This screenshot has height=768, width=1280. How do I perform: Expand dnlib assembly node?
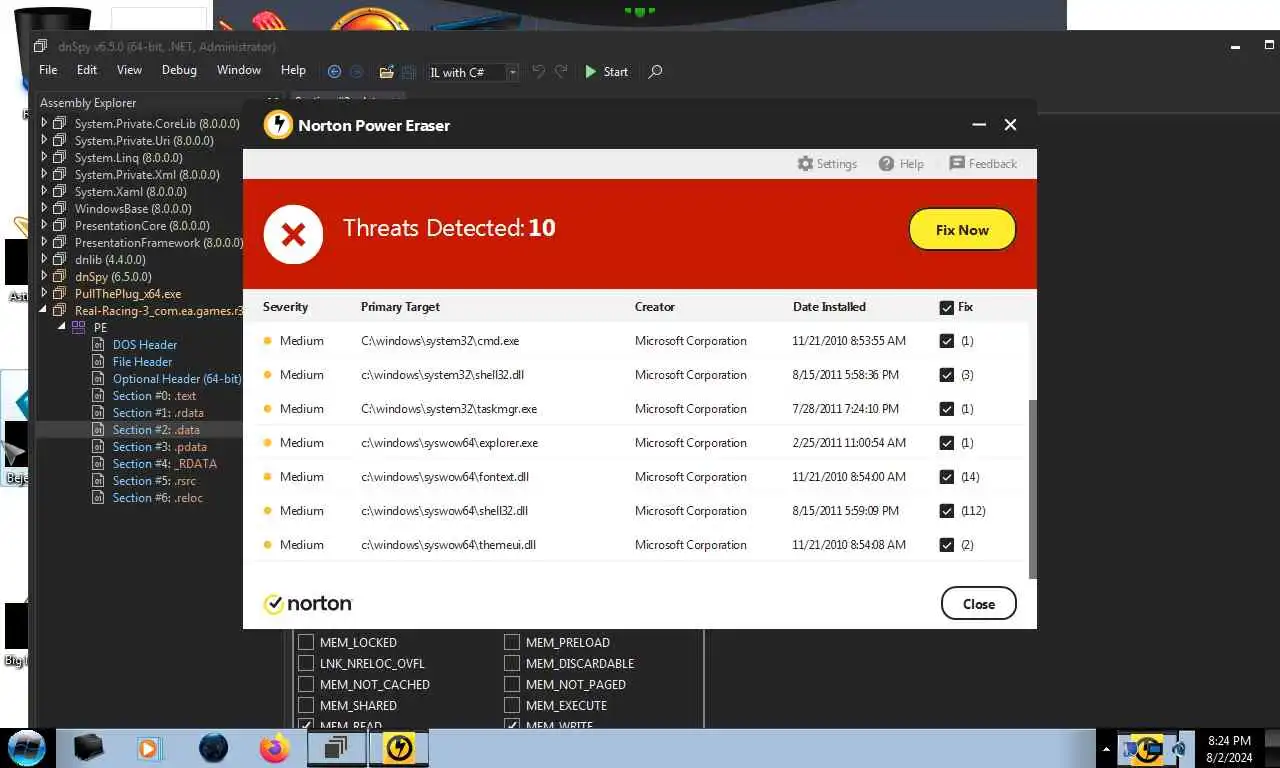44,259
